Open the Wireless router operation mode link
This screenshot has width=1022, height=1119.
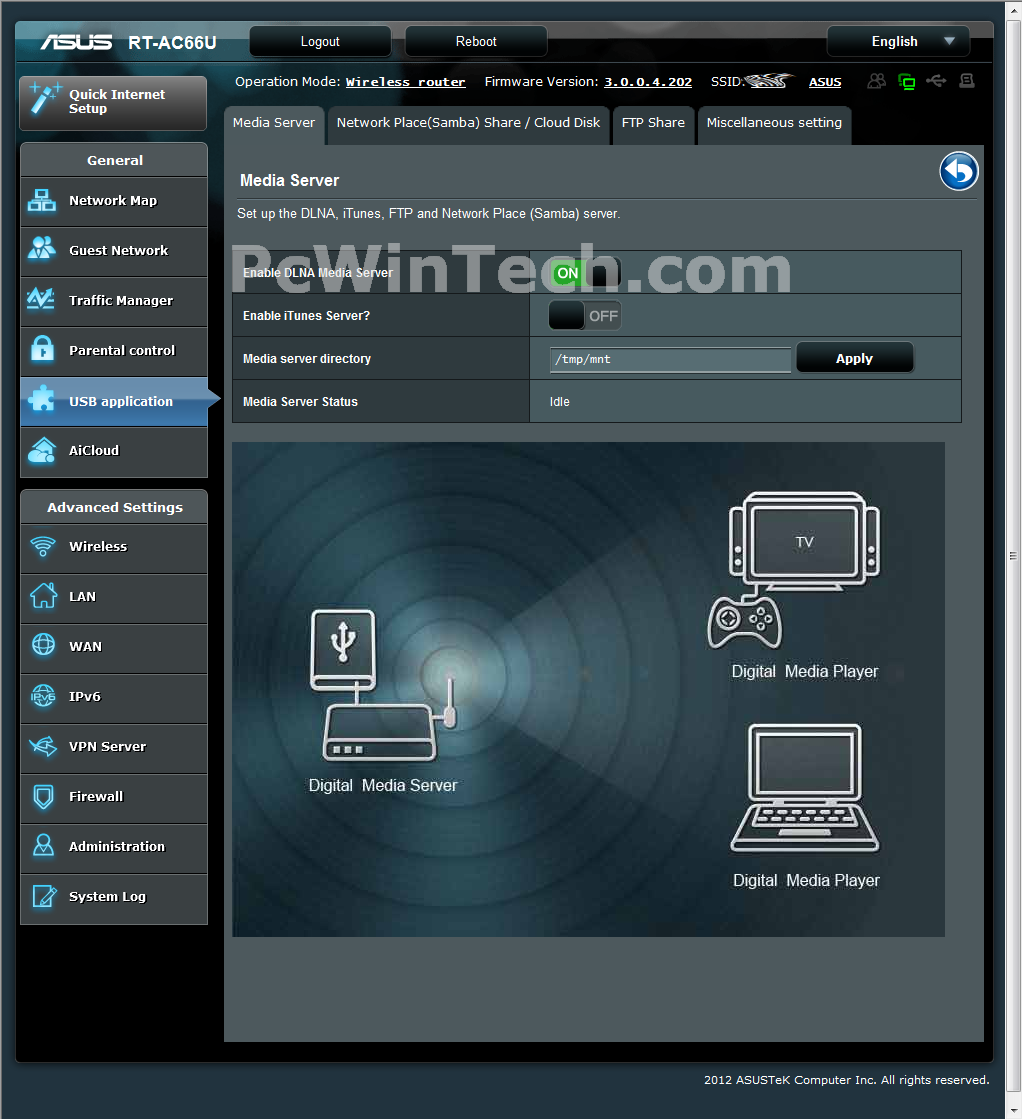coord(405,82)
